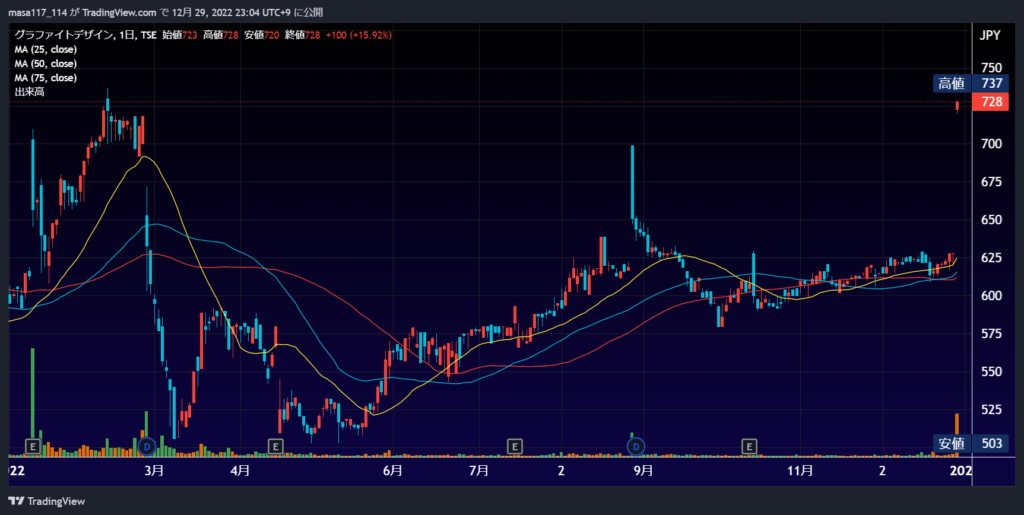Click the dividend D marker above 9月
Screen dimensions: 1024x515
pos(636,446)
